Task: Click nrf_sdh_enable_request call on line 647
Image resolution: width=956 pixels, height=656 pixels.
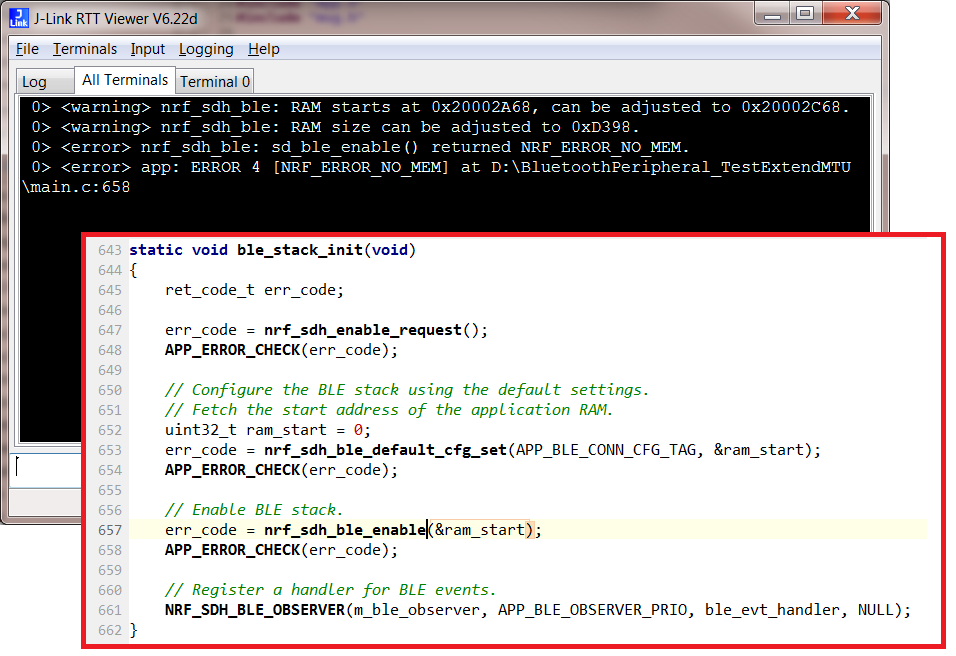Action: click(x=362, y=330)
